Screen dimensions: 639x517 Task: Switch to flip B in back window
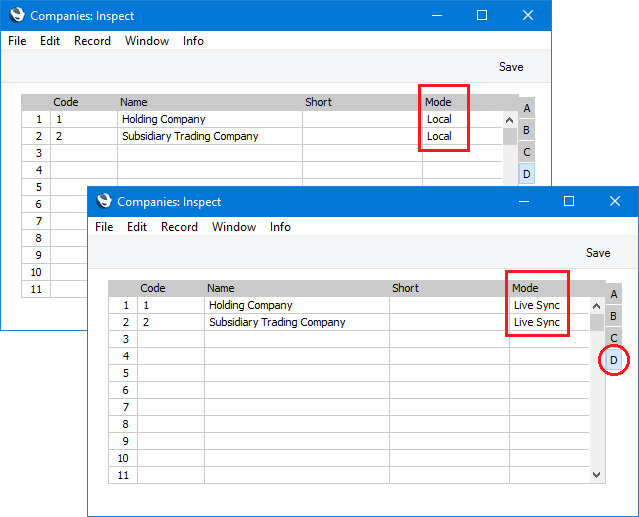point(527,130)
